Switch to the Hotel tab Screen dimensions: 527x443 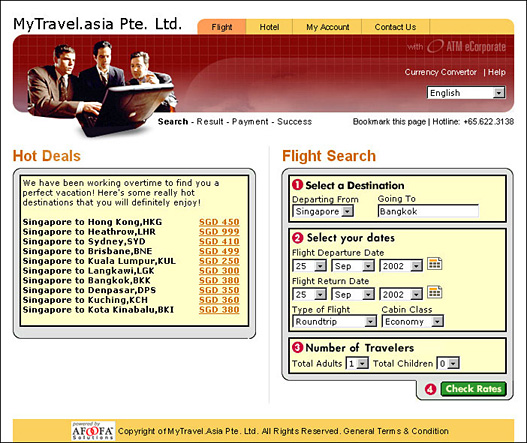click(269, 27)
